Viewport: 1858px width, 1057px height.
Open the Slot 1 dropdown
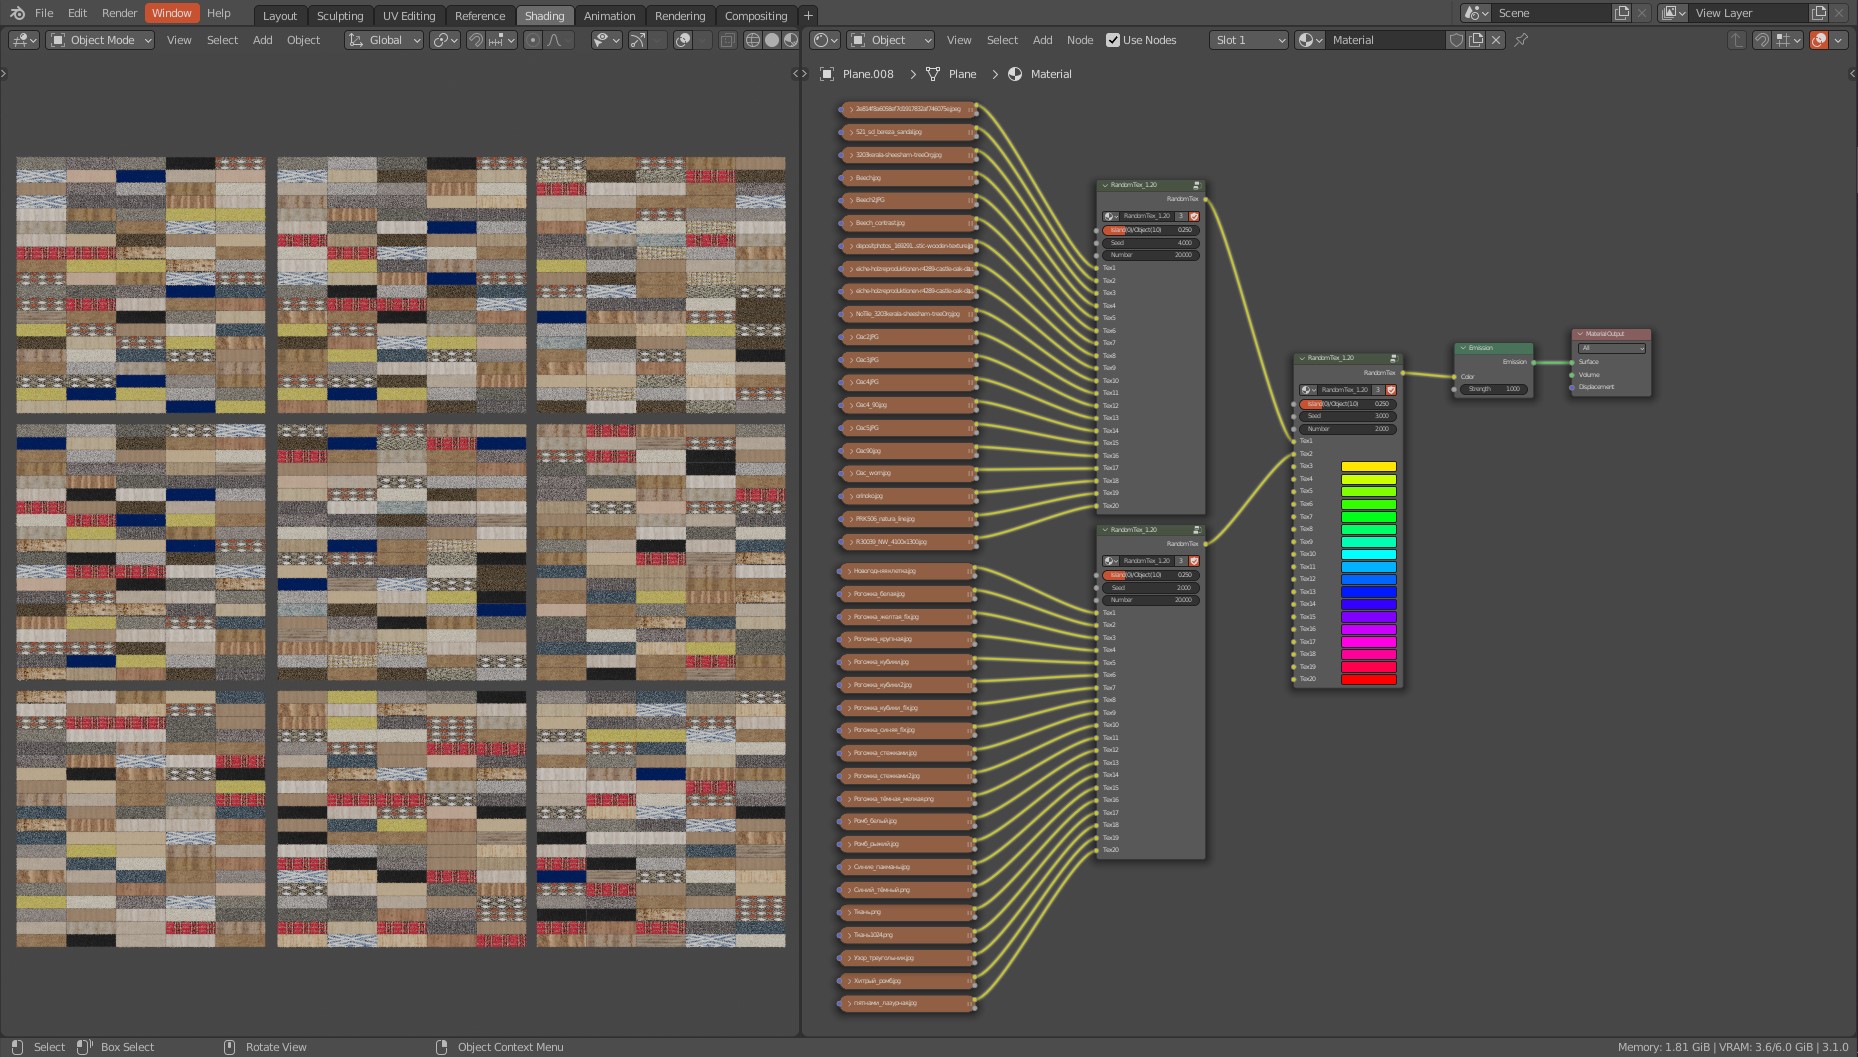tap(1247, 40)
